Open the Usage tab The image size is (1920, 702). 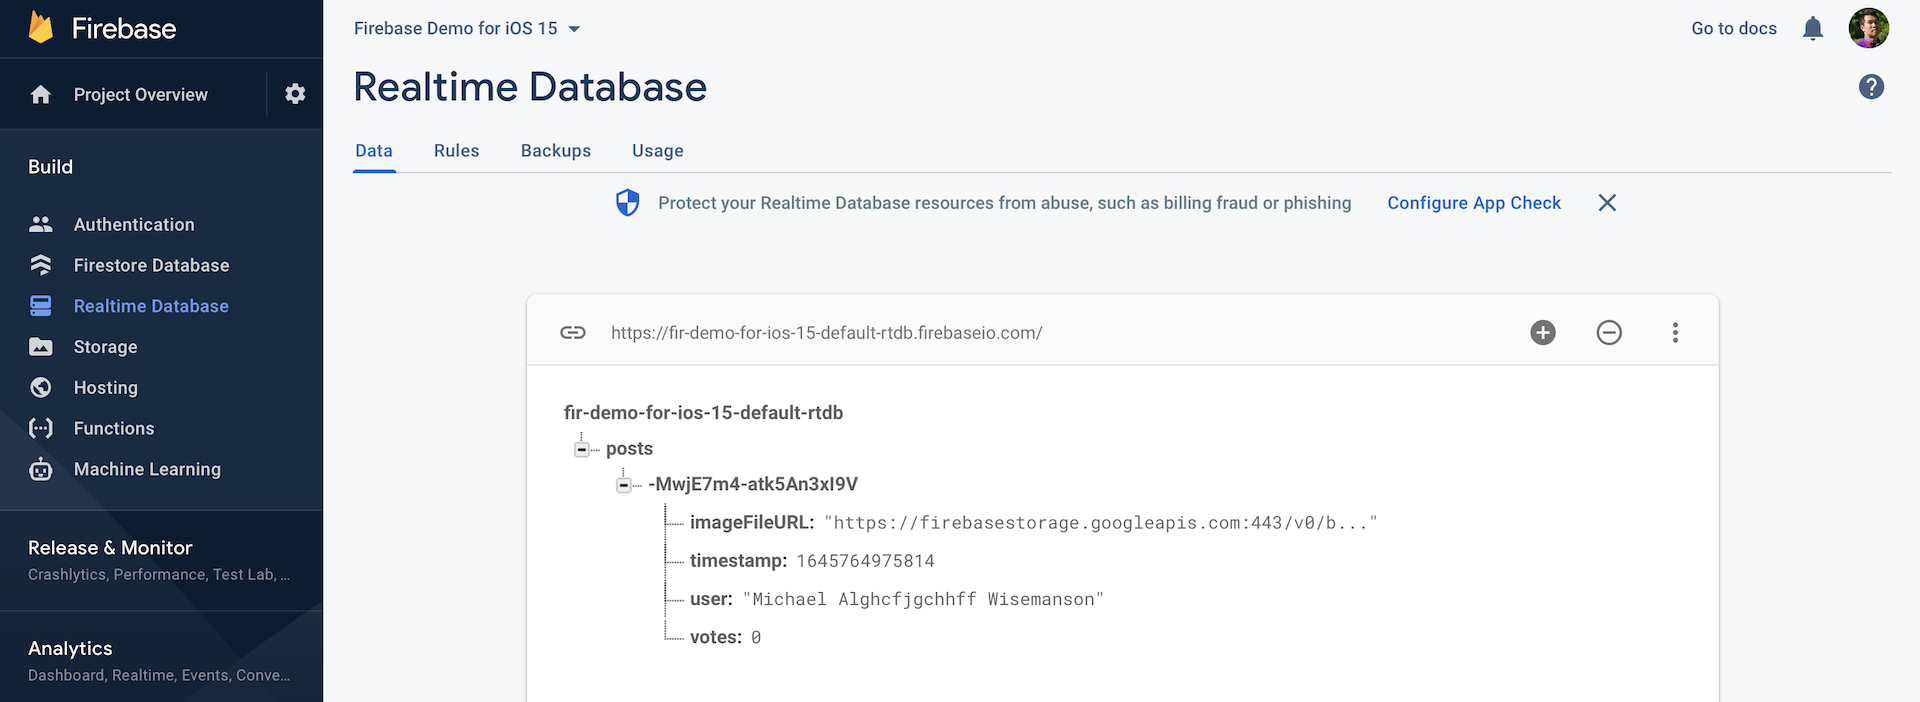657,151
